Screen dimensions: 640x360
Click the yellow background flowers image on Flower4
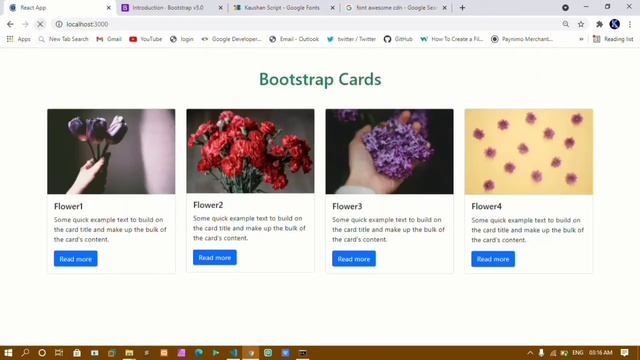point(529,151)
